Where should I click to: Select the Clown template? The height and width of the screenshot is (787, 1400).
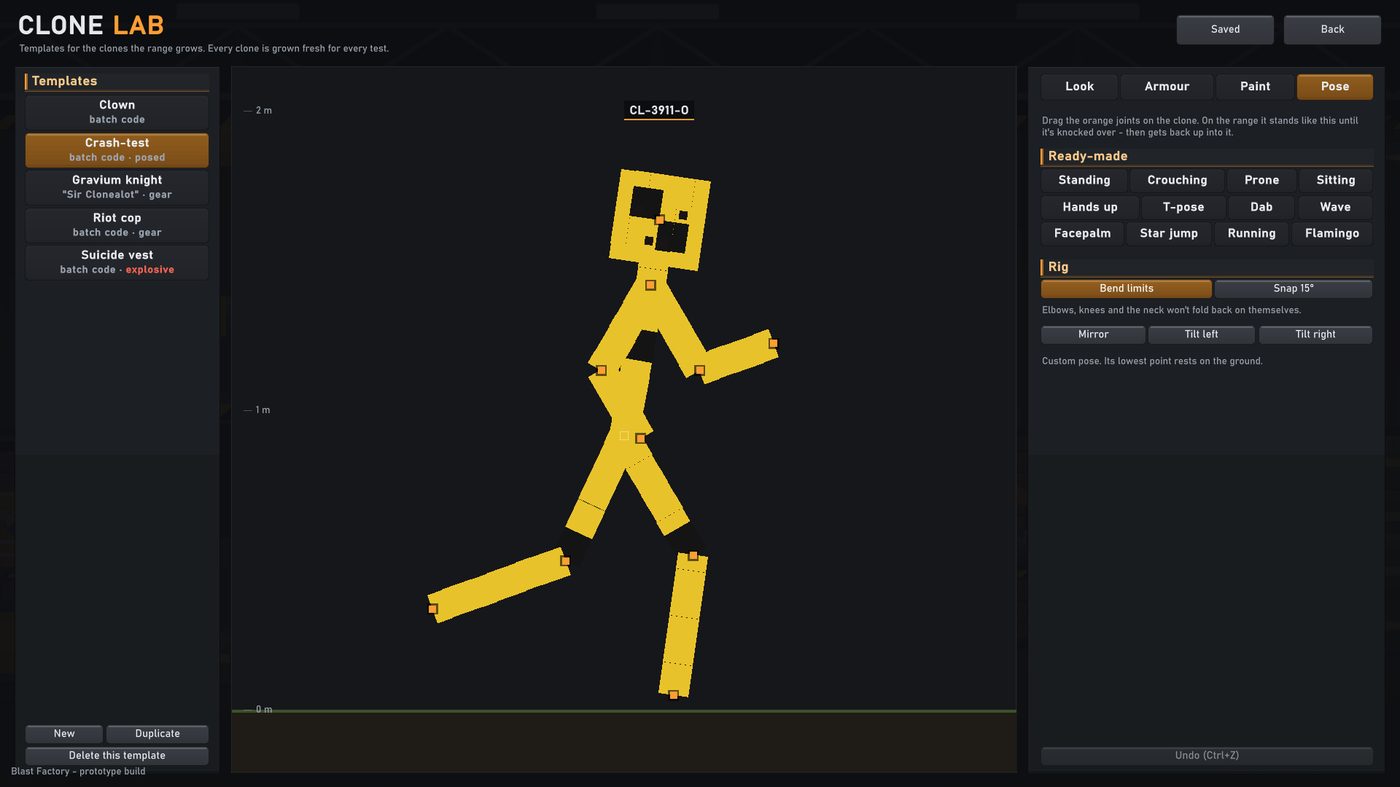tap(117, 112)
